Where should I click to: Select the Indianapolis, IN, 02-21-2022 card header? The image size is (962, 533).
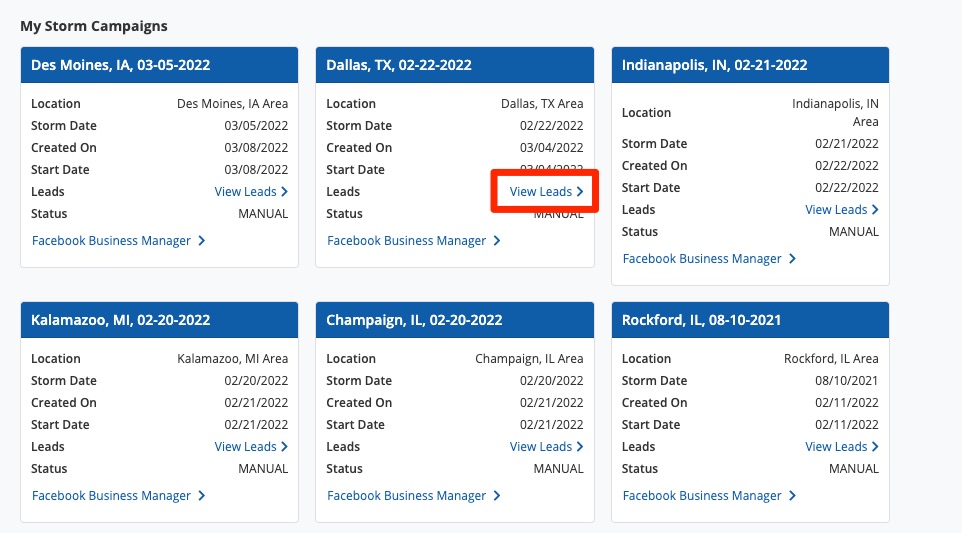(750, 65)
